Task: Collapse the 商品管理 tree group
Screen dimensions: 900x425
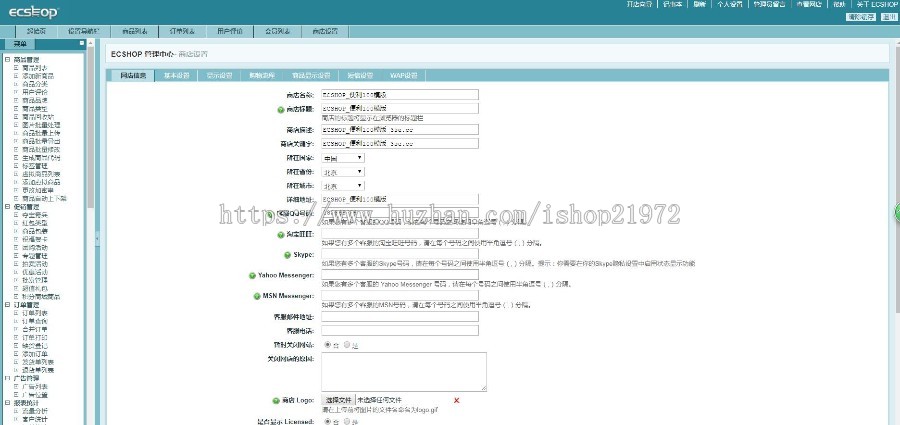Action: pos(7,59)
